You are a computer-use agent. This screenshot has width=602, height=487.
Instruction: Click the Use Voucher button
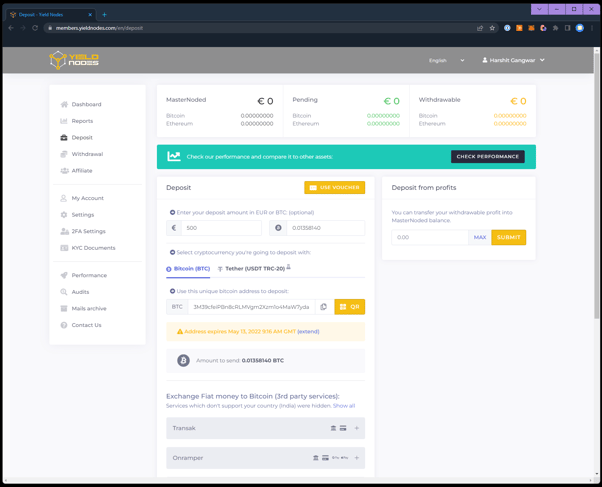(334, 187)
